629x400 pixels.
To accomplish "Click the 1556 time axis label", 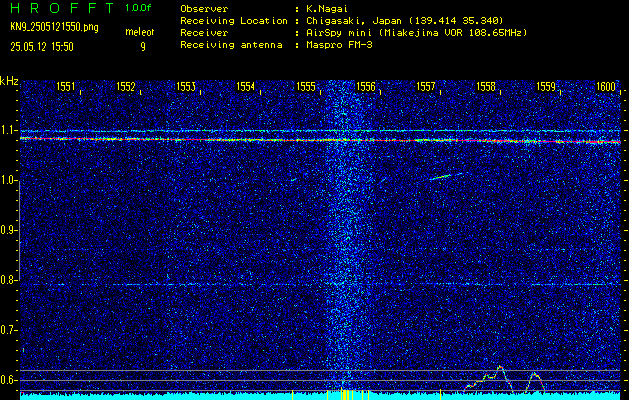I will 366,87.
